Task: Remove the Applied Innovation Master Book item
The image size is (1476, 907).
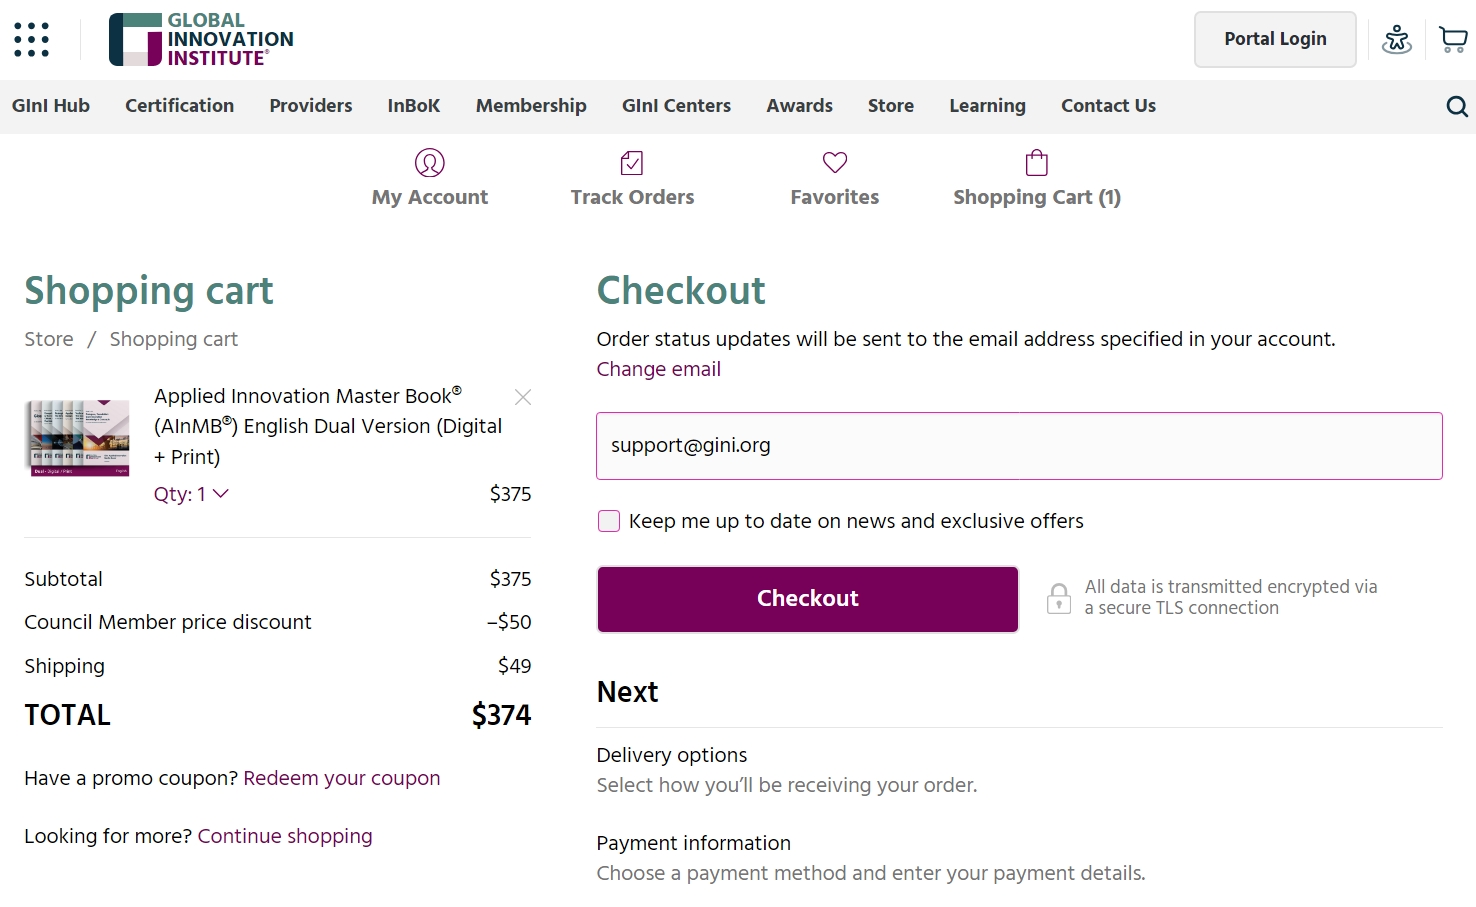Action: (x=523, y=397)
